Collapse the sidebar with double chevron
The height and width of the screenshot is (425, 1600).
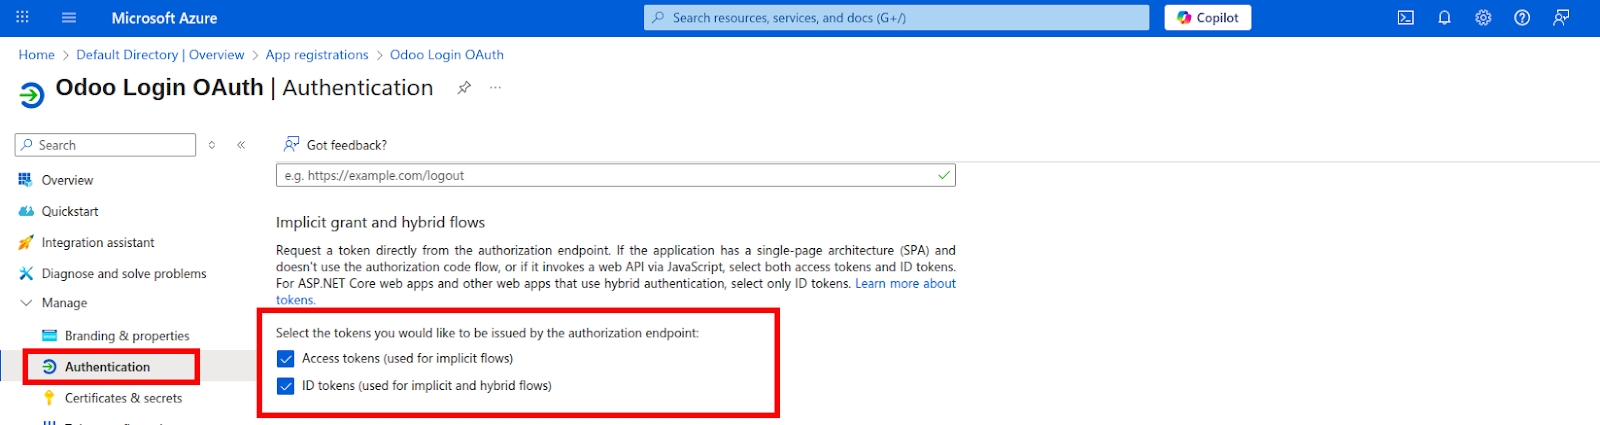tap(241, 145)
